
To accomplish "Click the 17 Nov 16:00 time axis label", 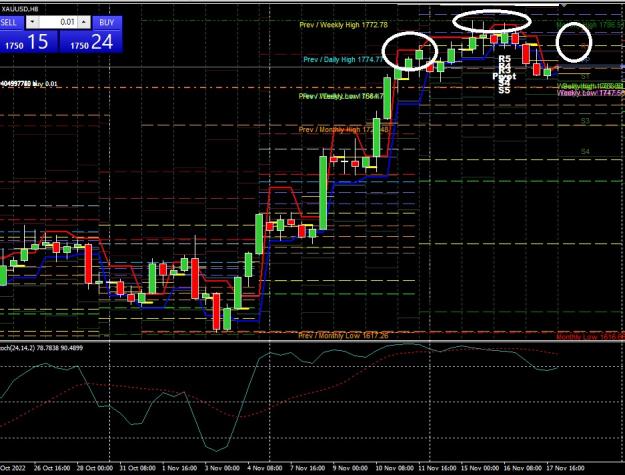I will [x=565, y=468].
